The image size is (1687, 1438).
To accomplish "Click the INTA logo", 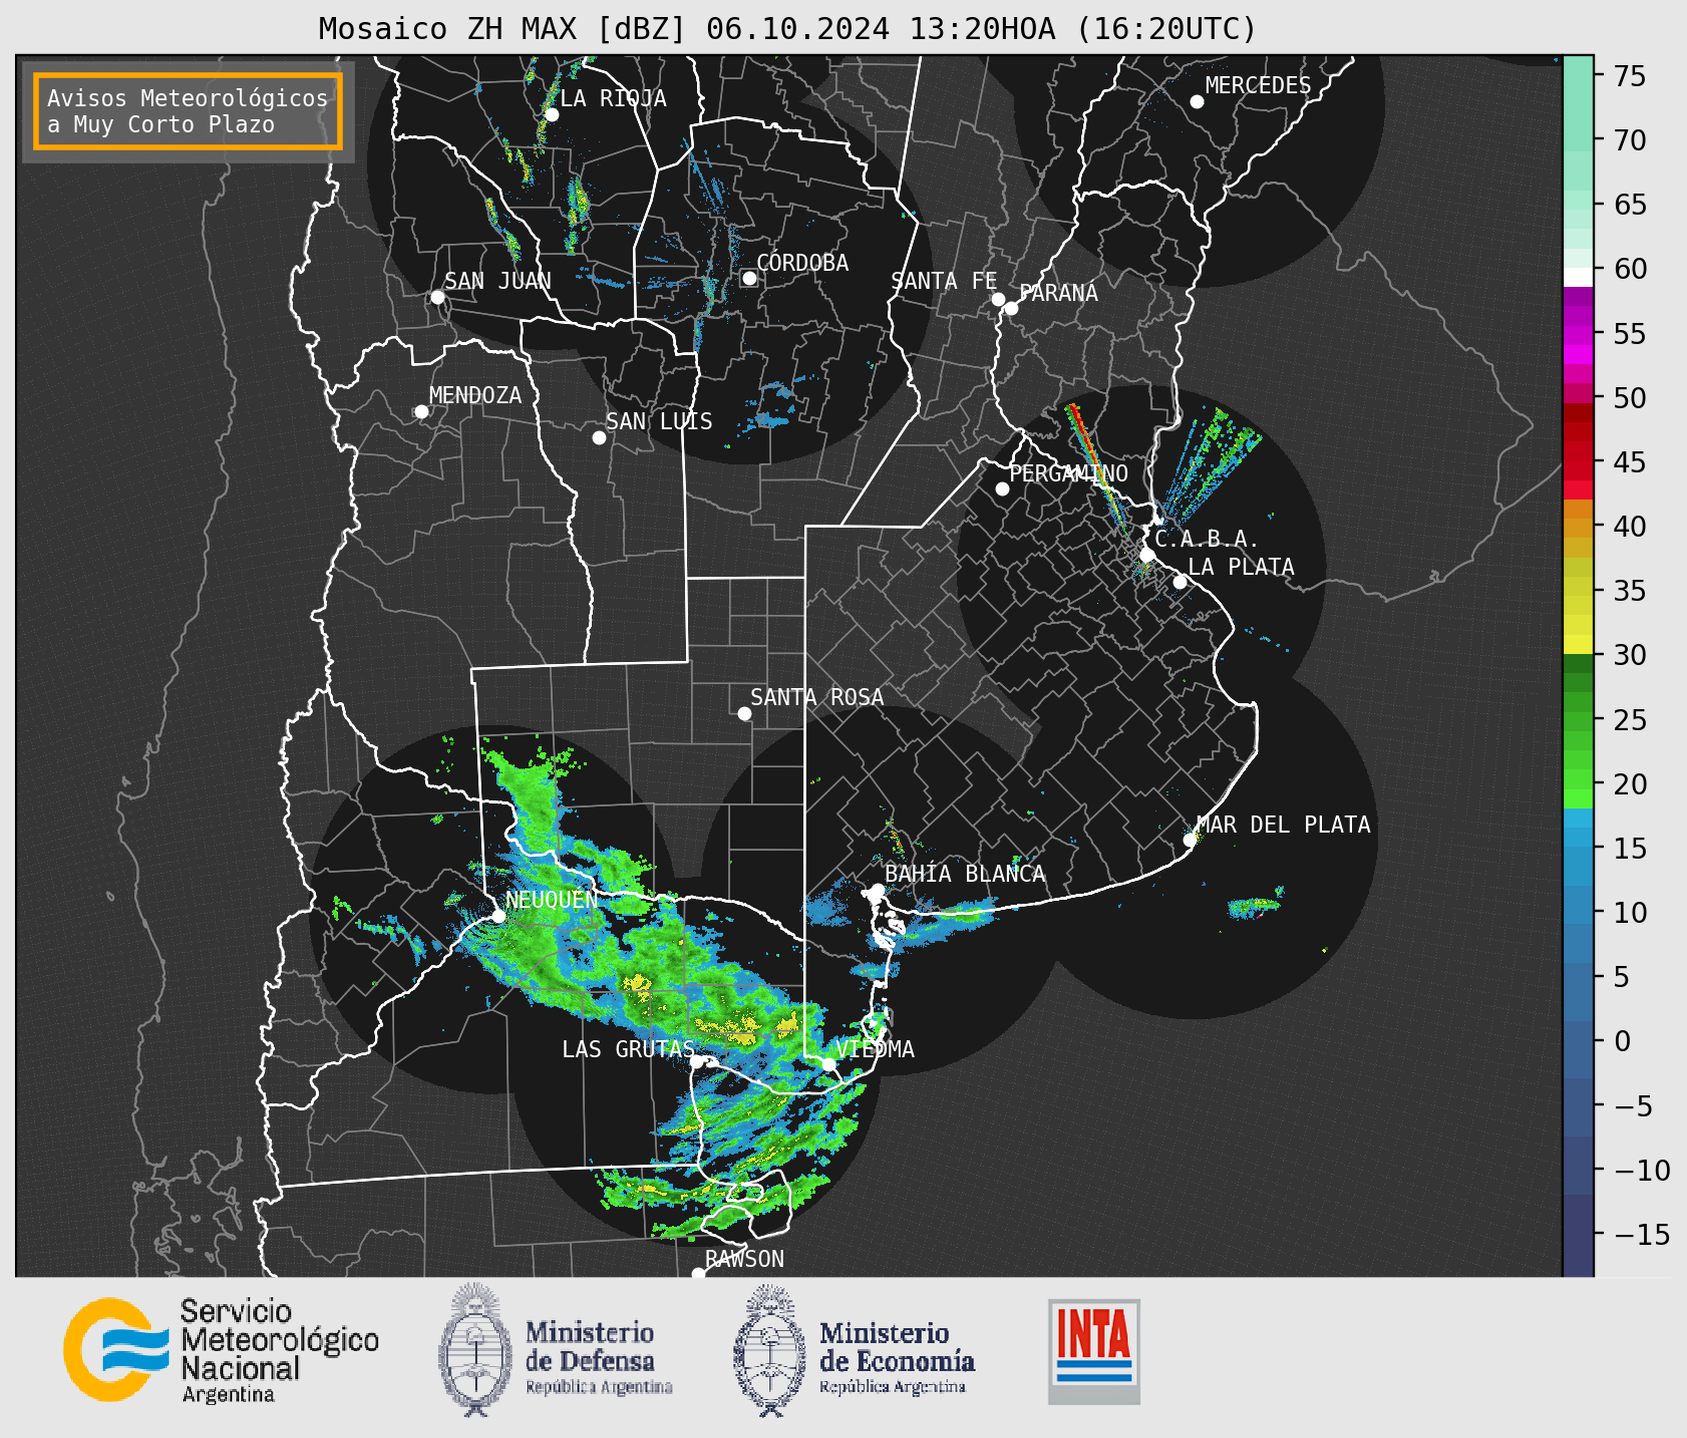I will (x=1094, y=1351).
